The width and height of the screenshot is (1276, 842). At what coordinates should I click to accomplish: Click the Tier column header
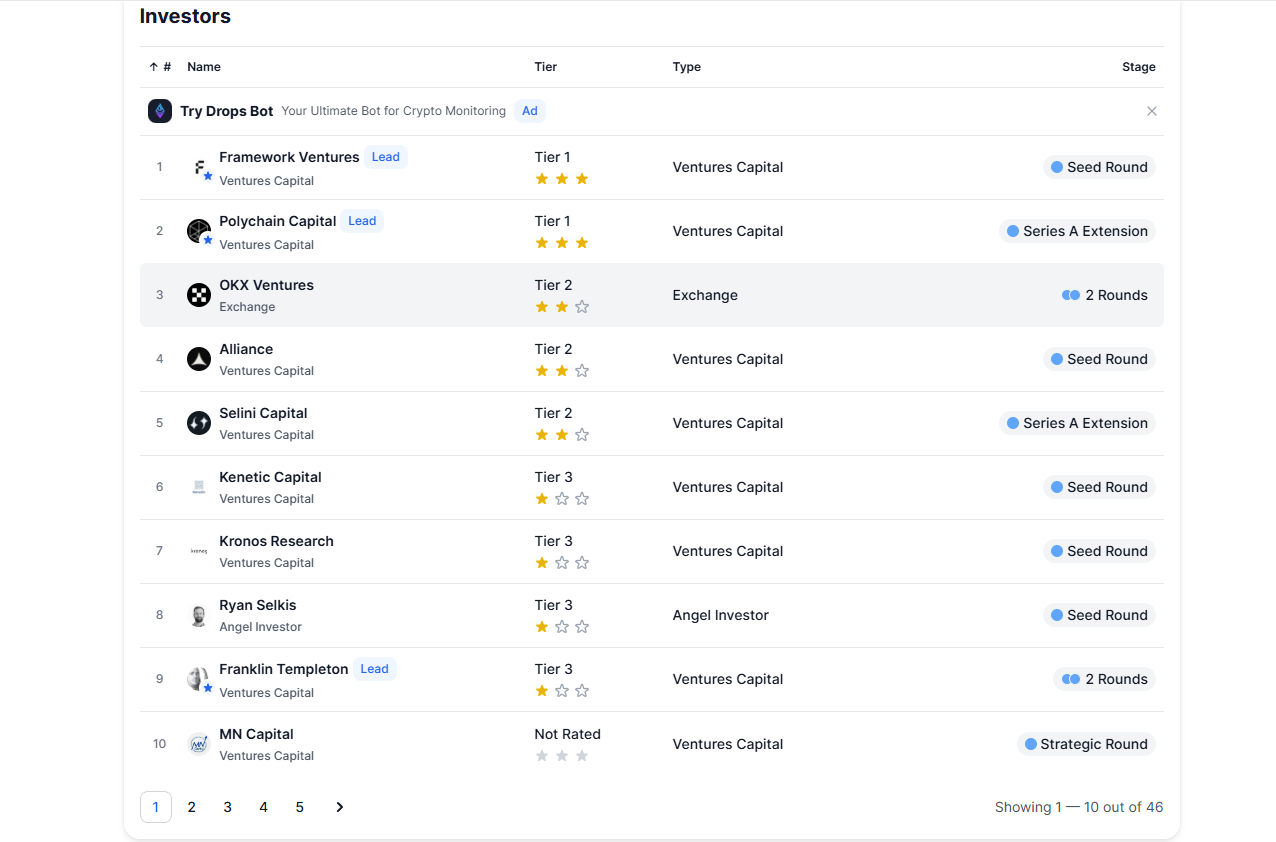(546, 67)
